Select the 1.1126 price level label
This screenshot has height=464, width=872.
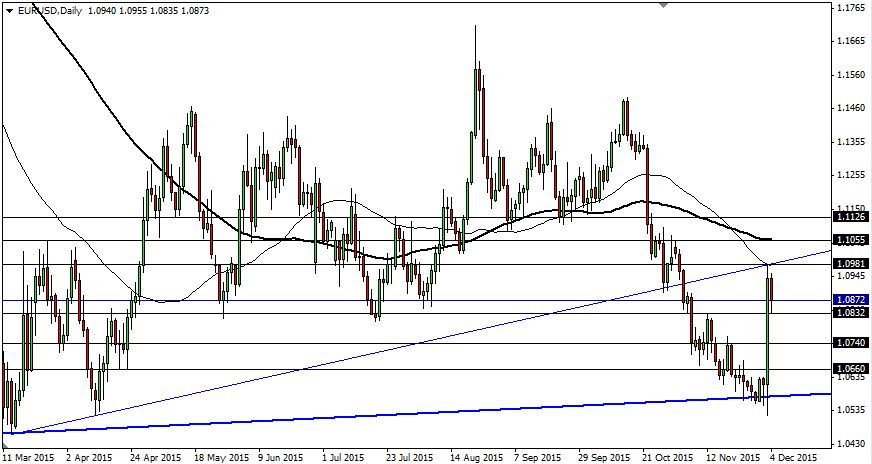(x=850, y=217)
